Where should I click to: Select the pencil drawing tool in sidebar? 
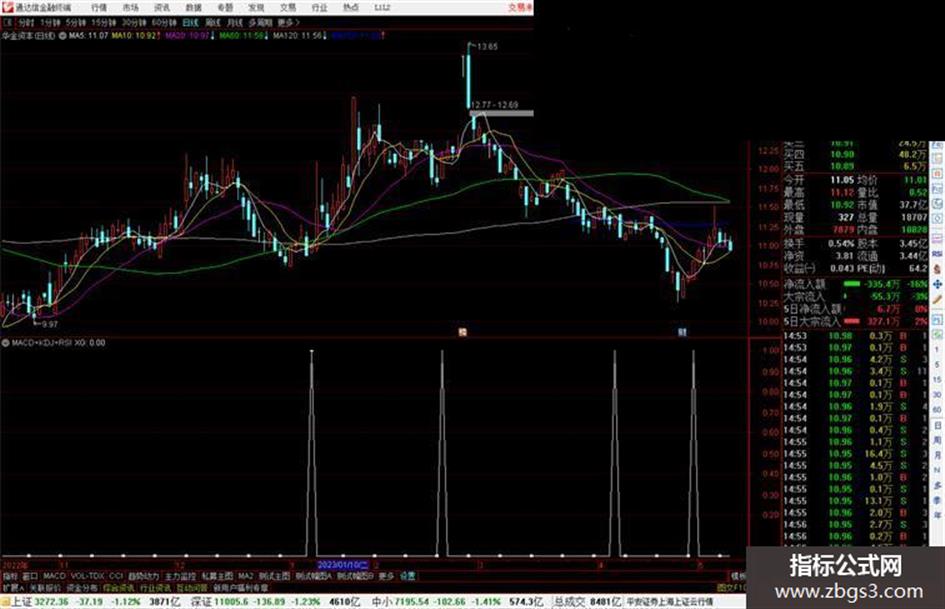pos(937,300)
